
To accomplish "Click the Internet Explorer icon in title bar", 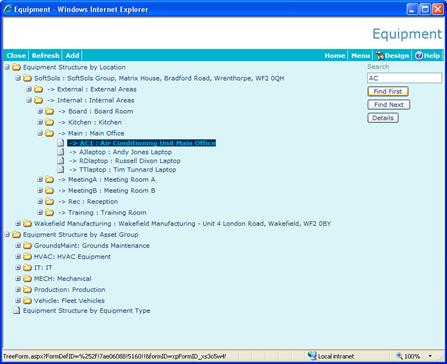I will click(7, 9).
